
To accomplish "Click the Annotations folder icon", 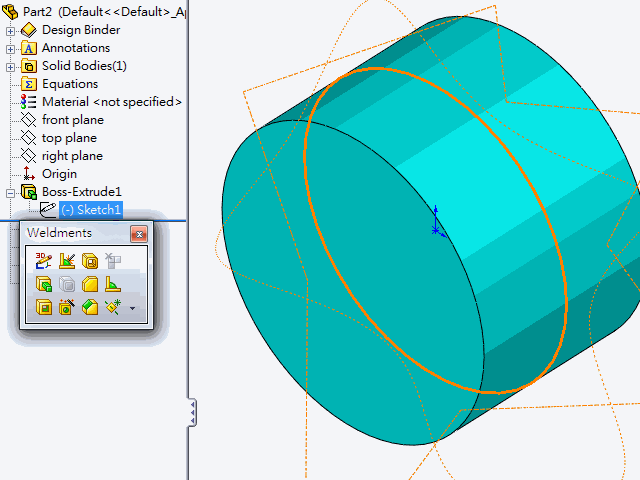I will pos(29,48).
